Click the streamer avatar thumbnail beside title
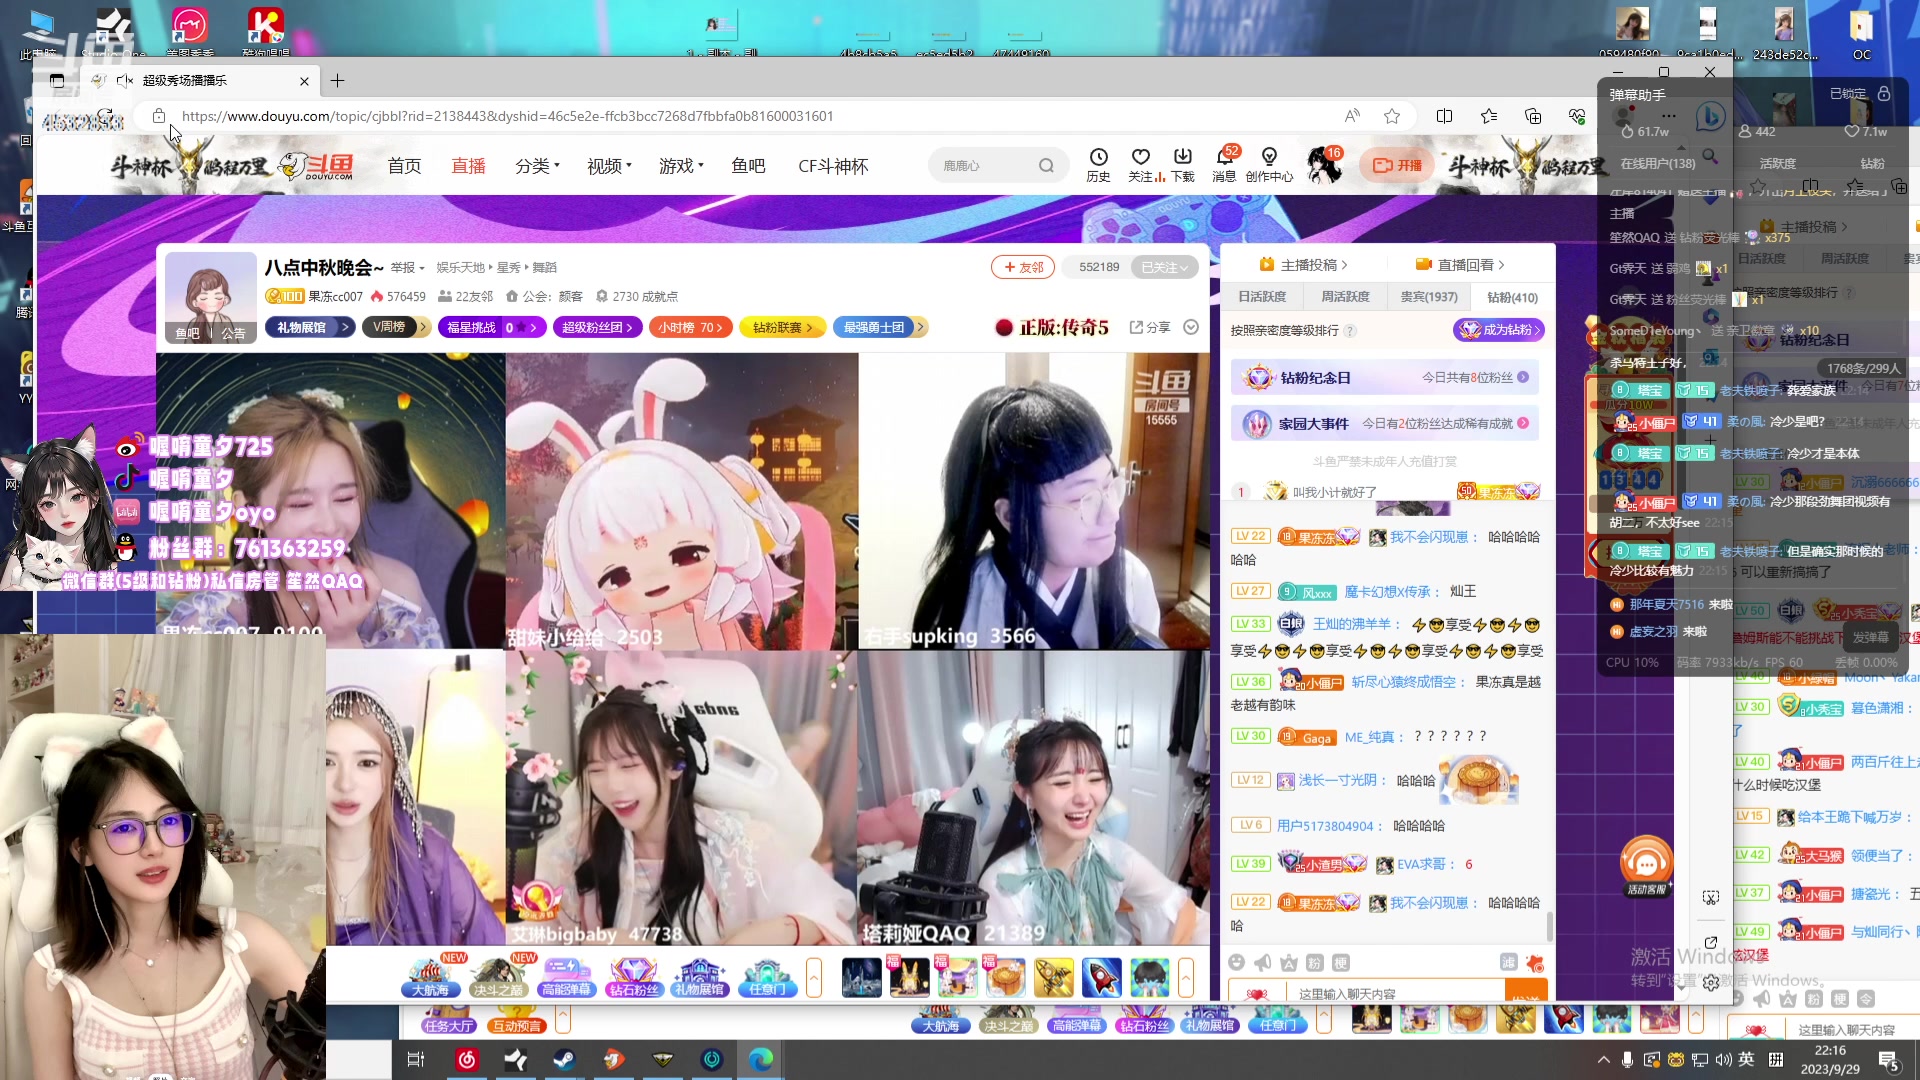Screen dimensions: 1920x1080 (x=210, y=298)
